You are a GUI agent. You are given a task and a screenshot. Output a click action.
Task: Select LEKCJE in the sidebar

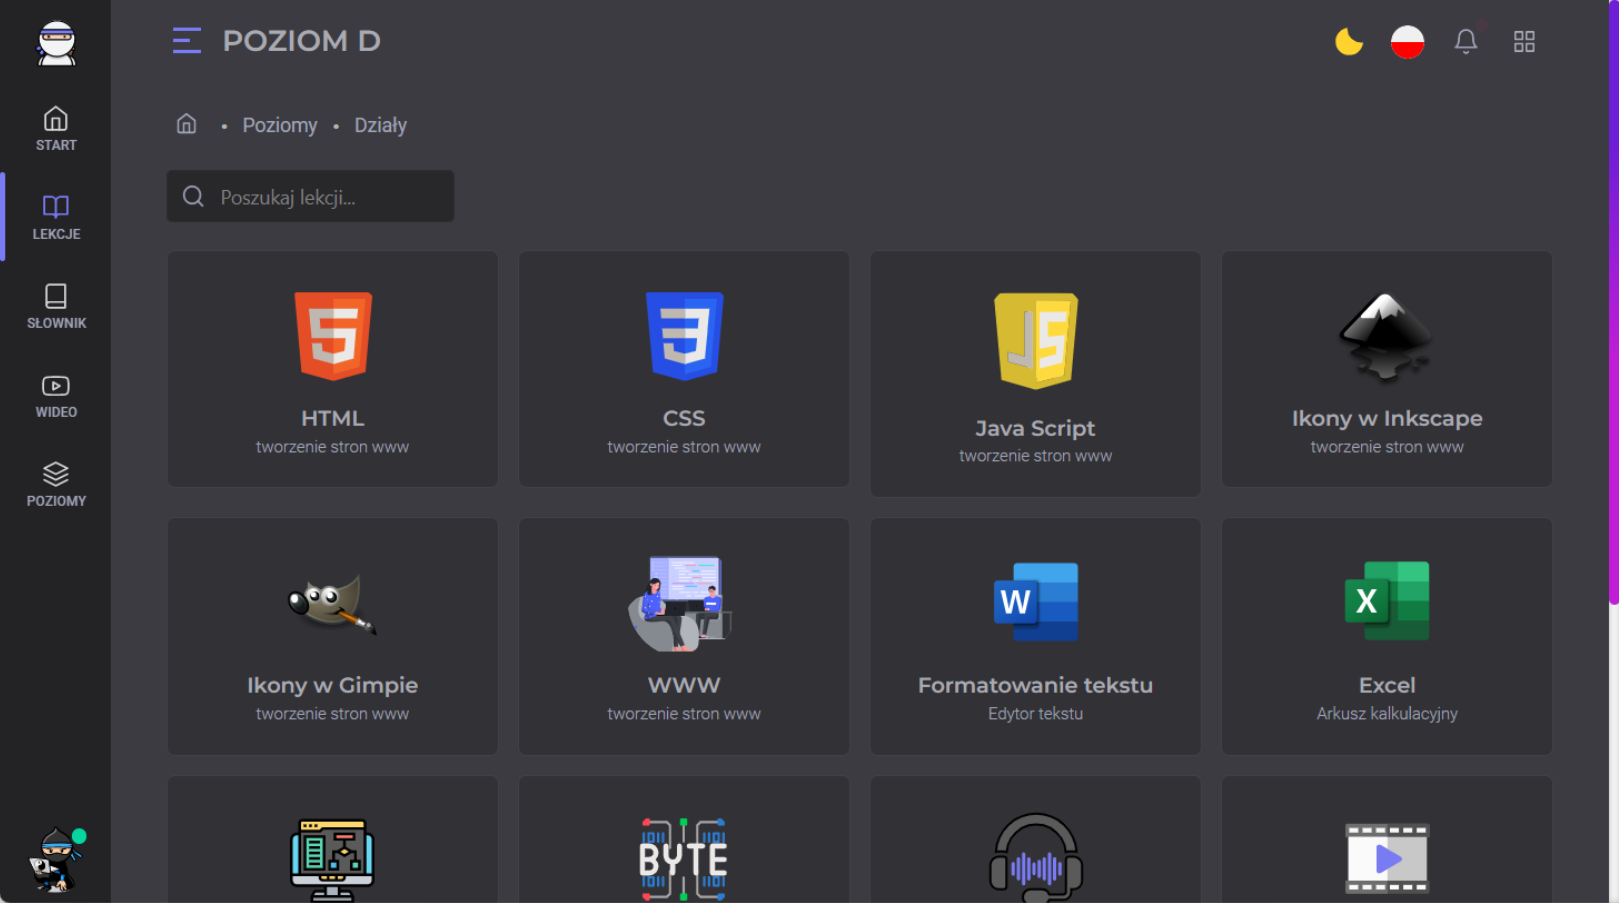(56, 217)
